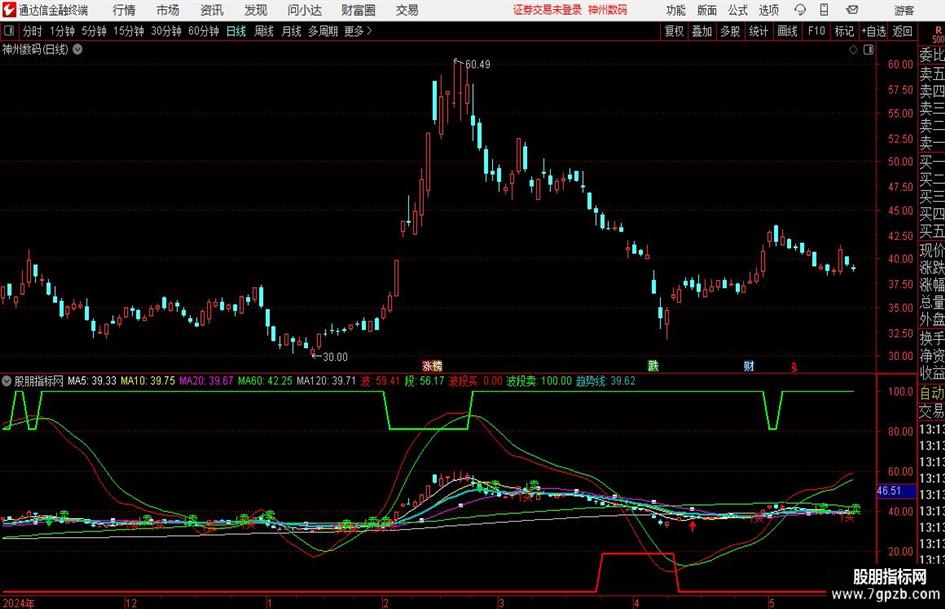Click the 涨榜 info marker on chart

(432, 366)
